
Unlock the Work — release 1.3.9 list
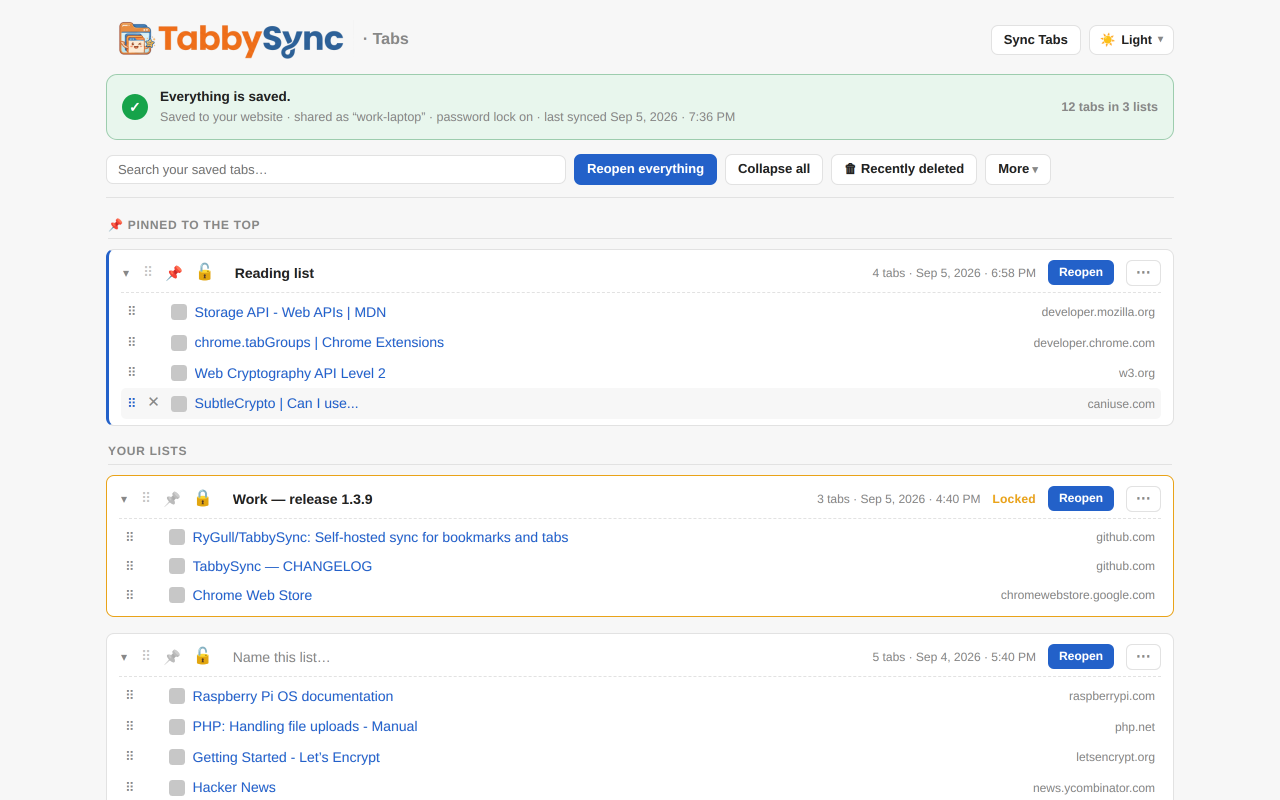[x=202, y=498]
